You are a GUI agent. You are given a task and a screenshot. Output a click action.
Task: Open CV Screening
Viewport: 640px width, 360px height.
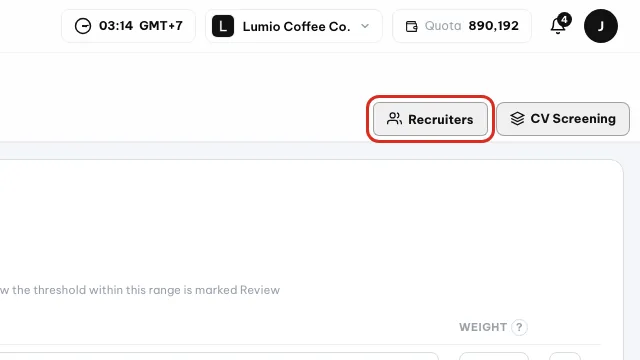pos(563,119)
